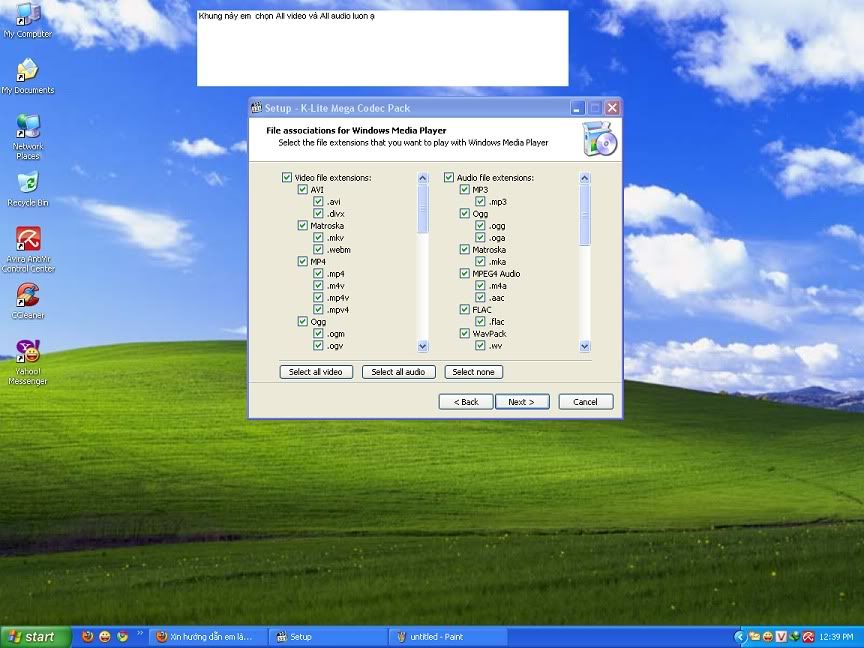The height and width of the screenshot is (648, 864).
Task: Select the Avira AntiVir Control Center icon
Action: pos(28,249)
